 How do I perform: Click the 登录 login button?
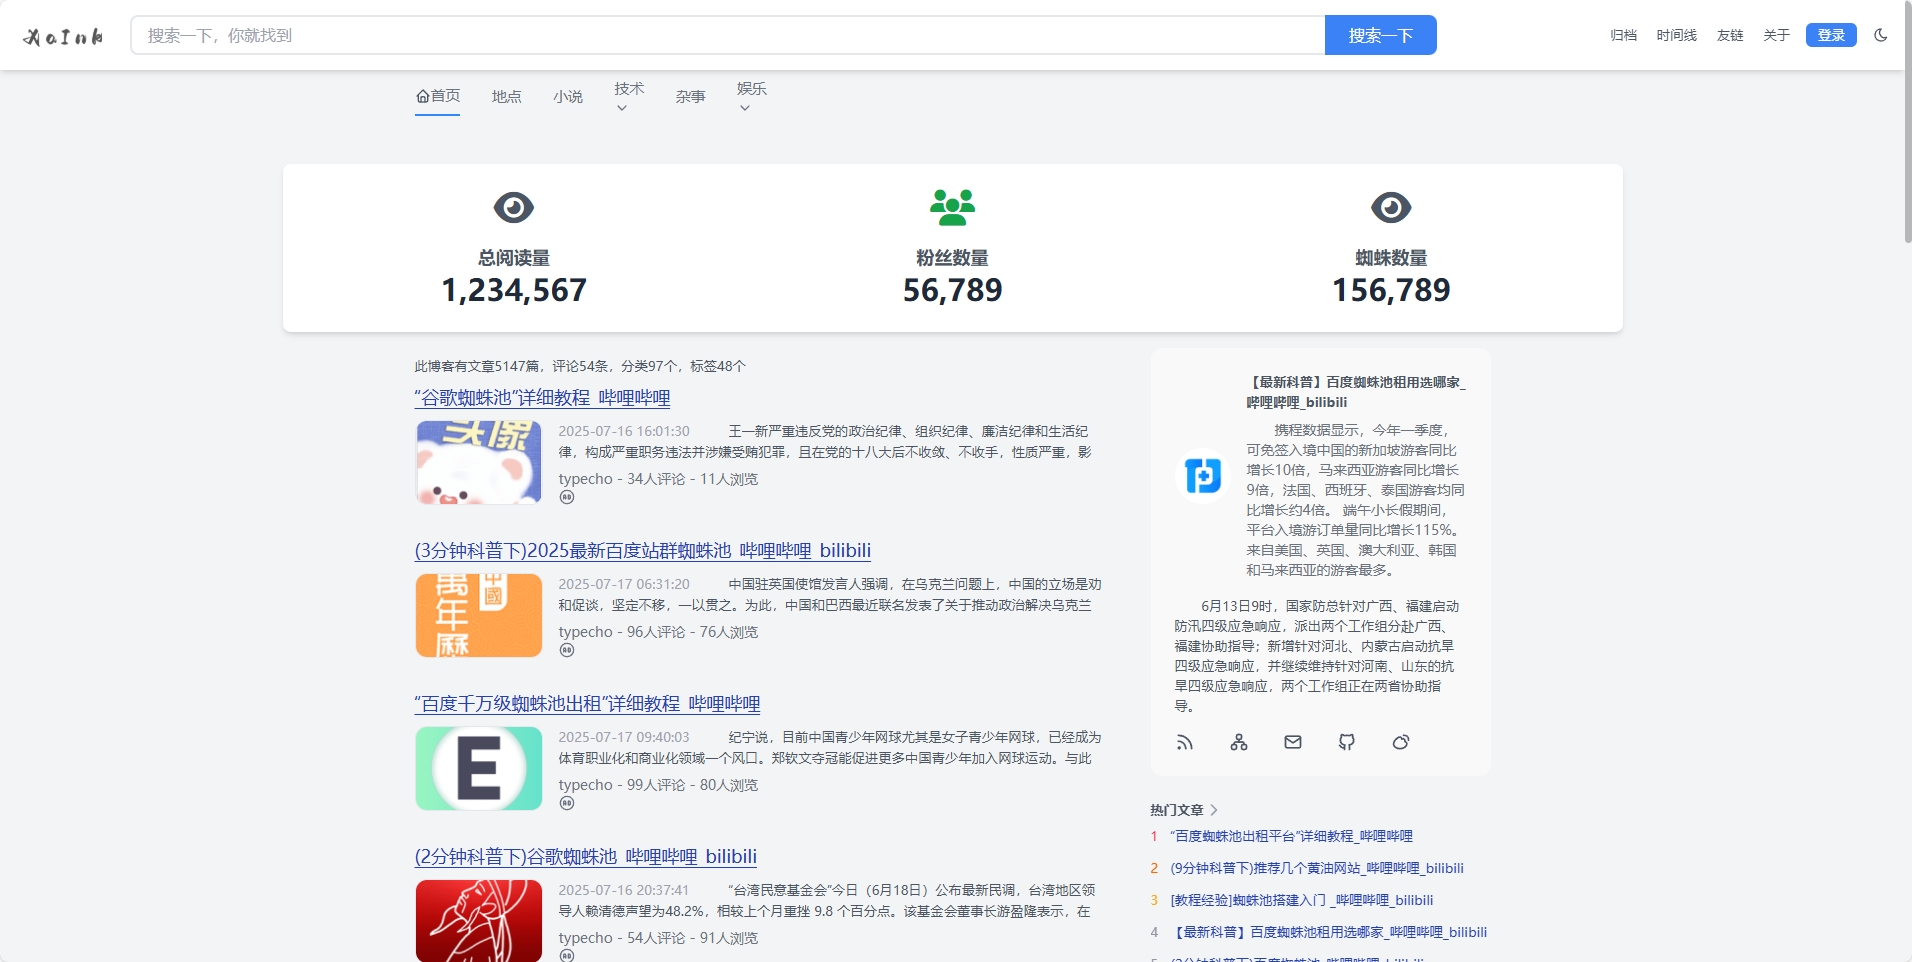tap(1831, 35)
